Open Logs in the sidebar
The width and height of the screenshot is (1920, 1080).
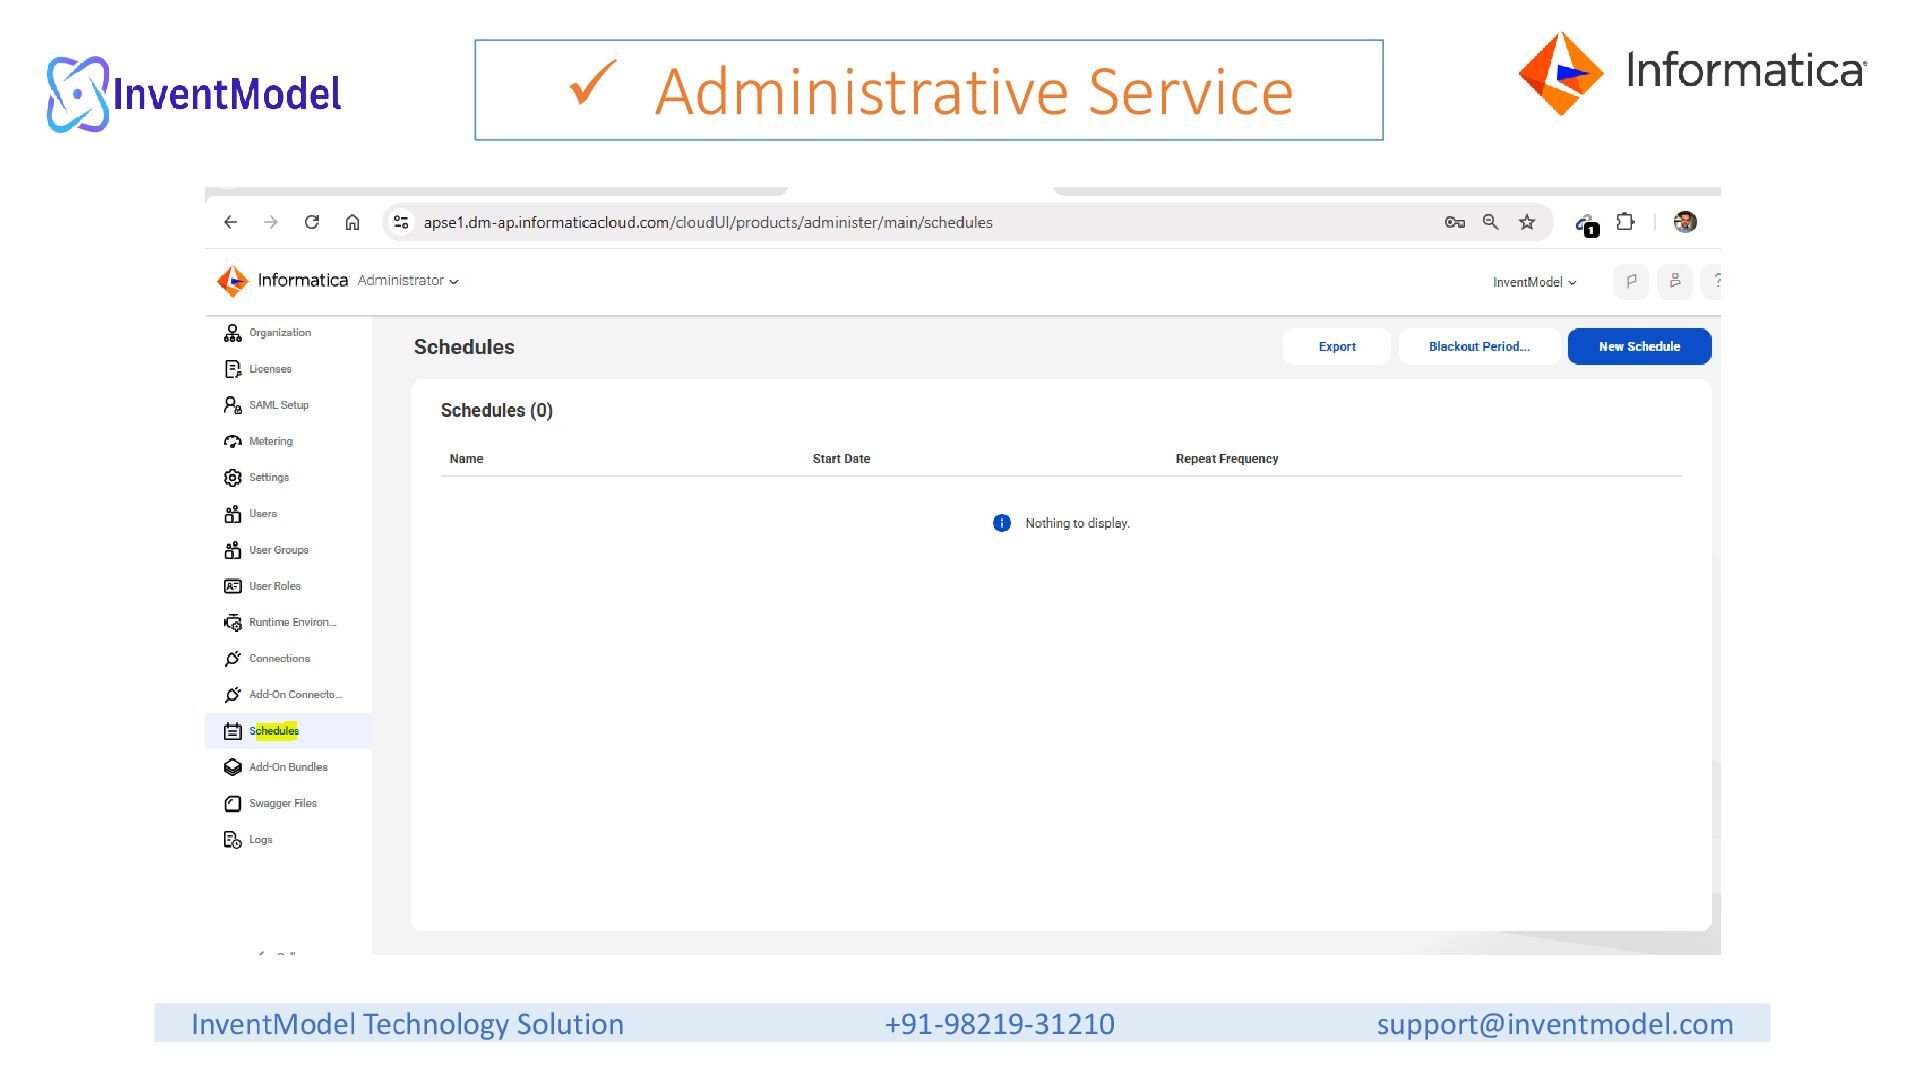(x=261, y=840)
